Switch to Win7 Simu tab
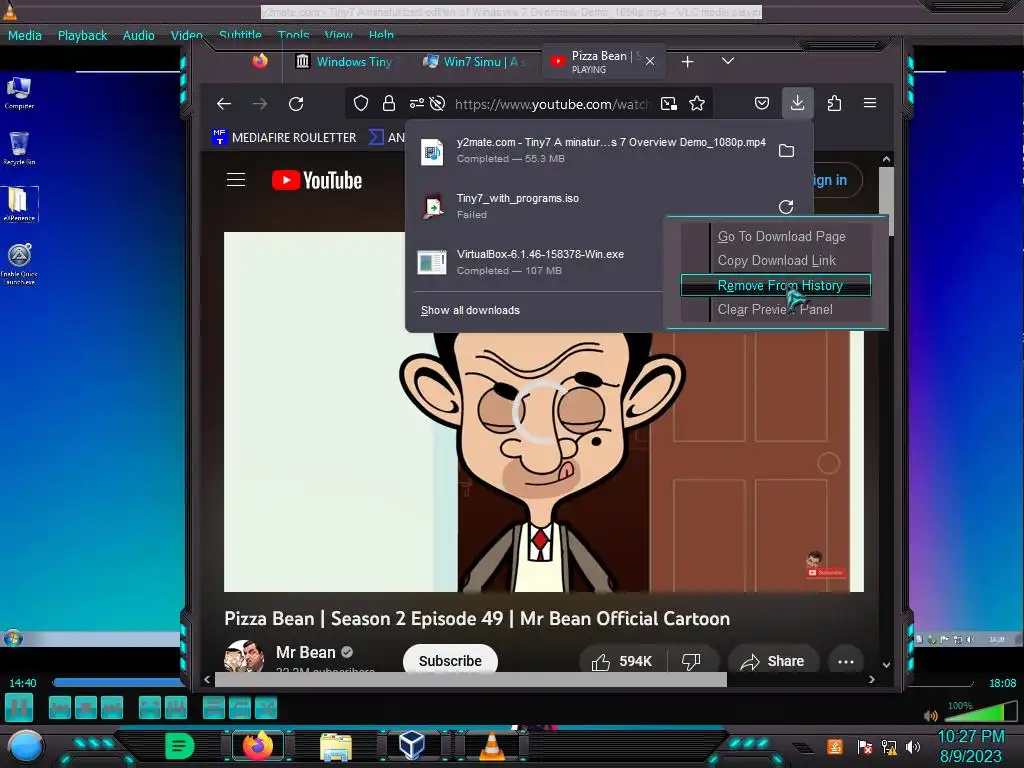1024x768 pixels. tap(476, 61)
